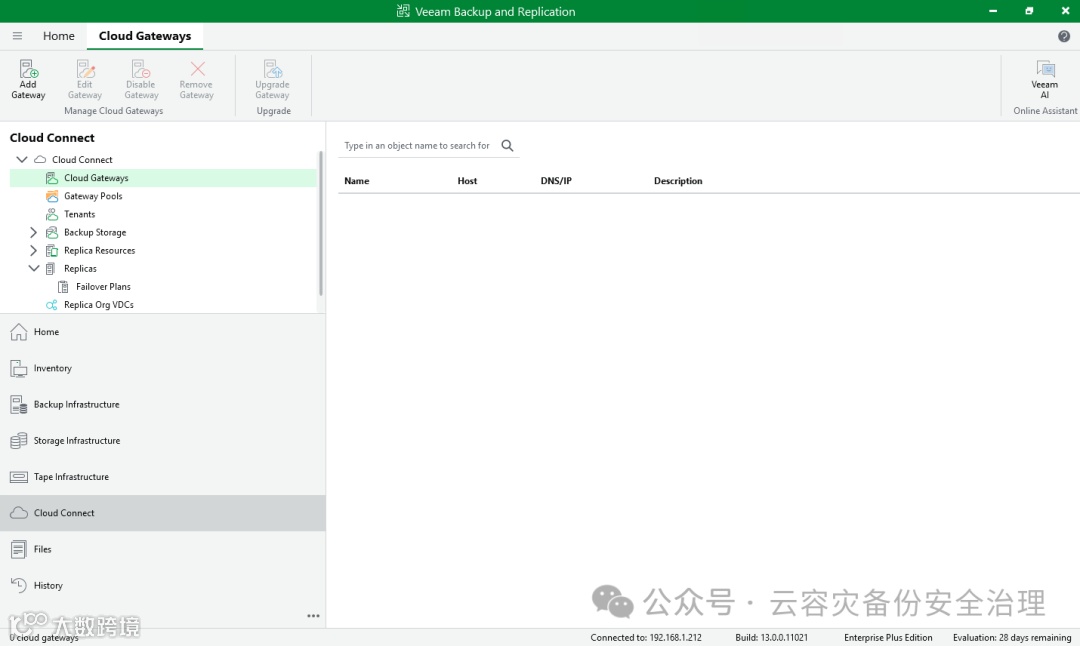The image size is (1080, 646).
Task: Click the Disable Gateway ribbon icon
Action: 141,69
